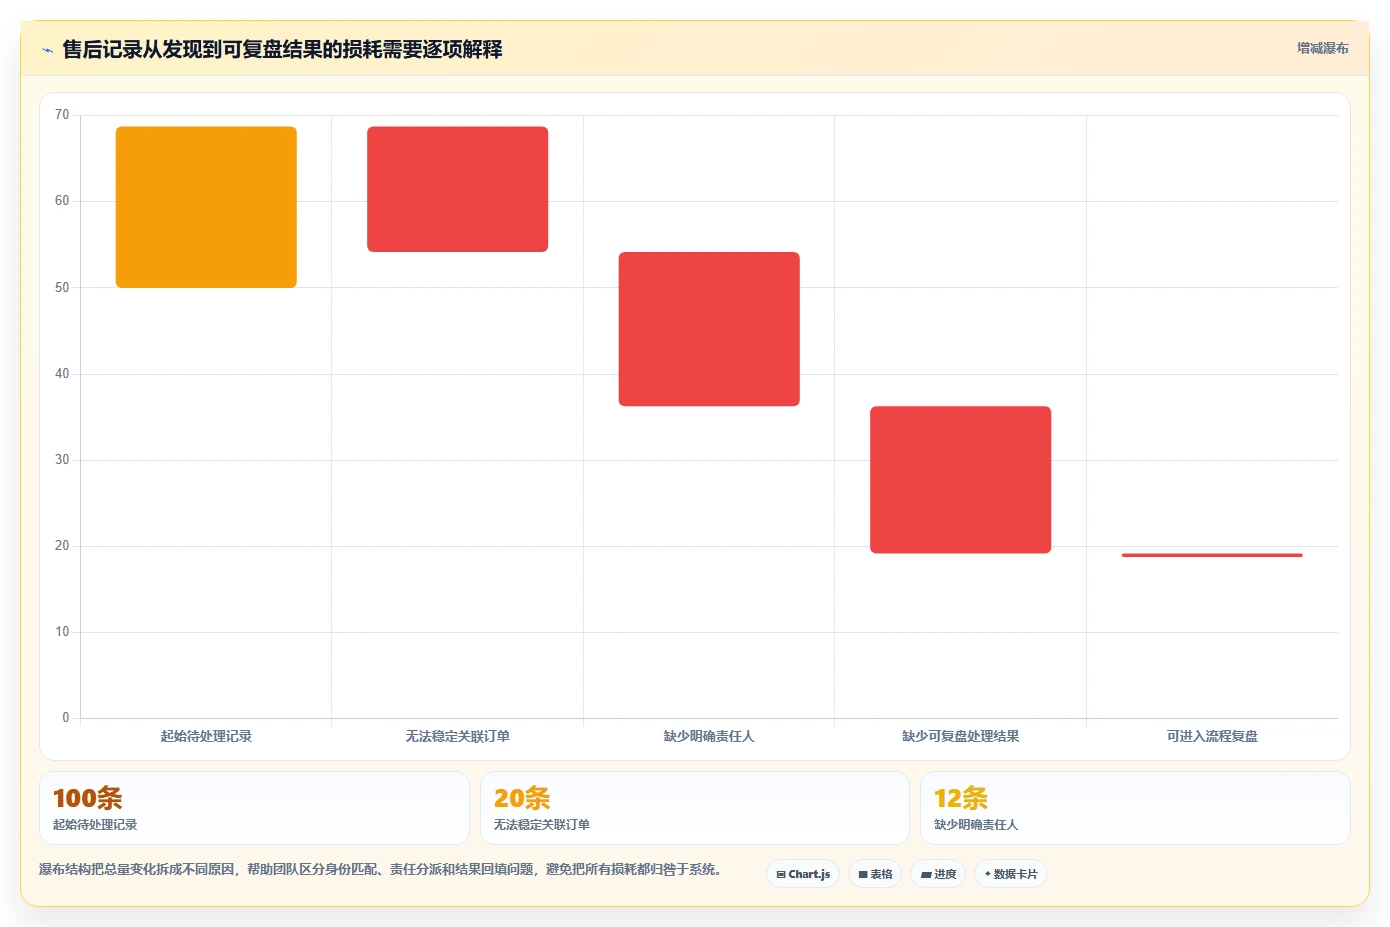Select the red 缺少可复盘处理结果 bar
This screenshot has width=1390, height=927.
pos(960,480)
